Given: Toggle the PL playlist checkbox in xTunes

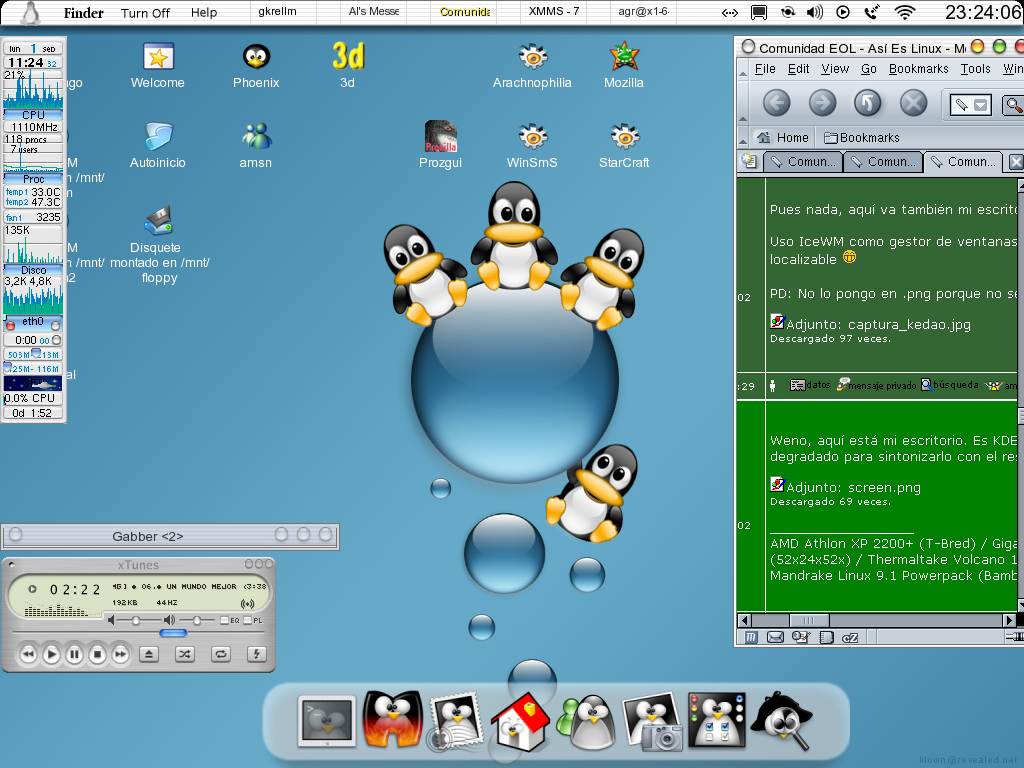Looking at the screenshot, I should [x=247, y=621].
